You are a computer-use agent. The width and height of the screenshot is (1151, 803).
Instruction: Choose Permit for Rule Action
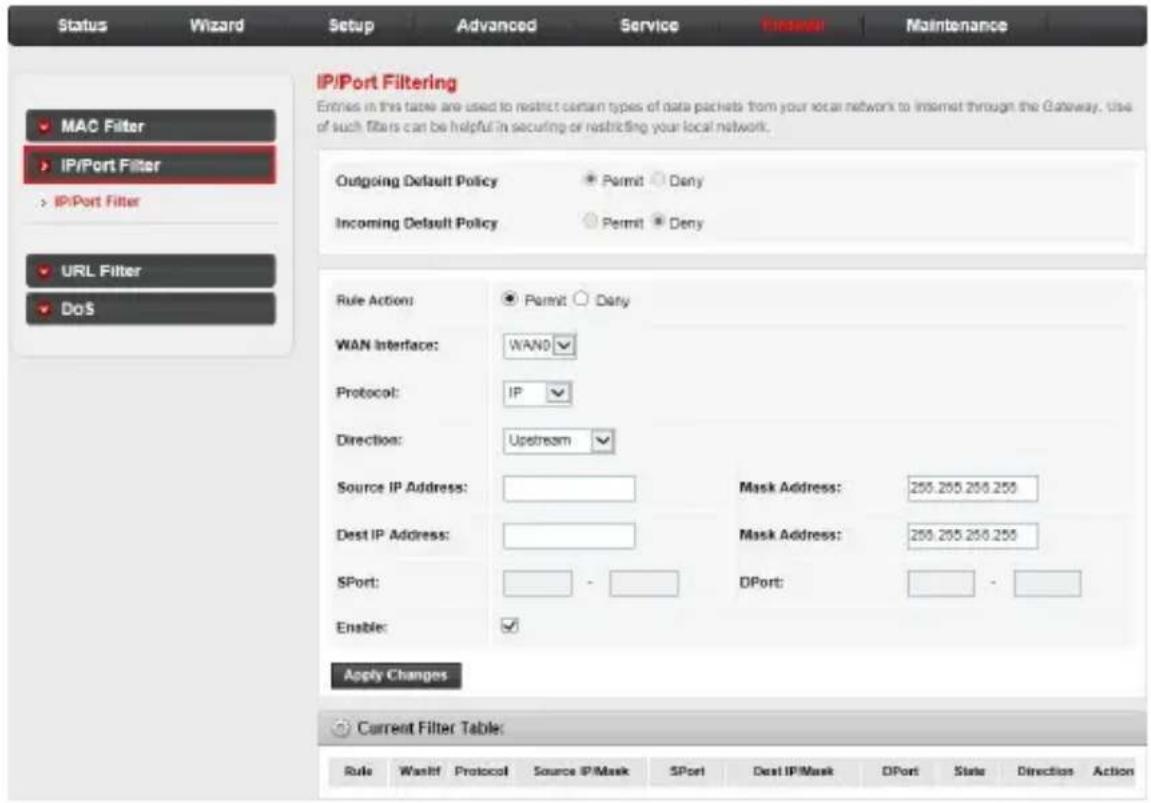tap(509, 299)
